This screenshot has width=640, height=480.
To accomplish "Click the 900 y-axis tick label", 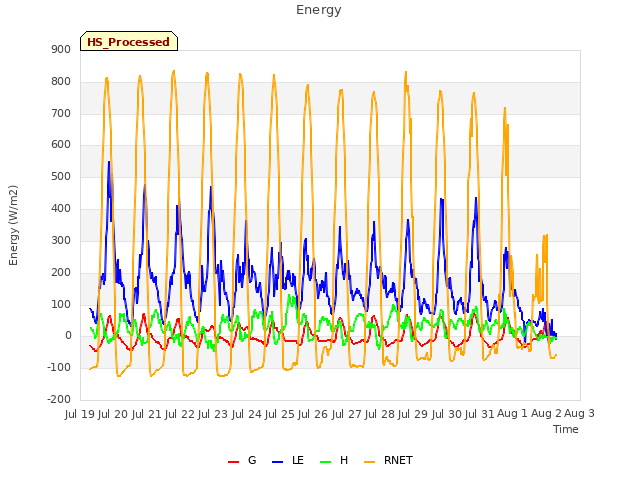I will pos(61,50).
